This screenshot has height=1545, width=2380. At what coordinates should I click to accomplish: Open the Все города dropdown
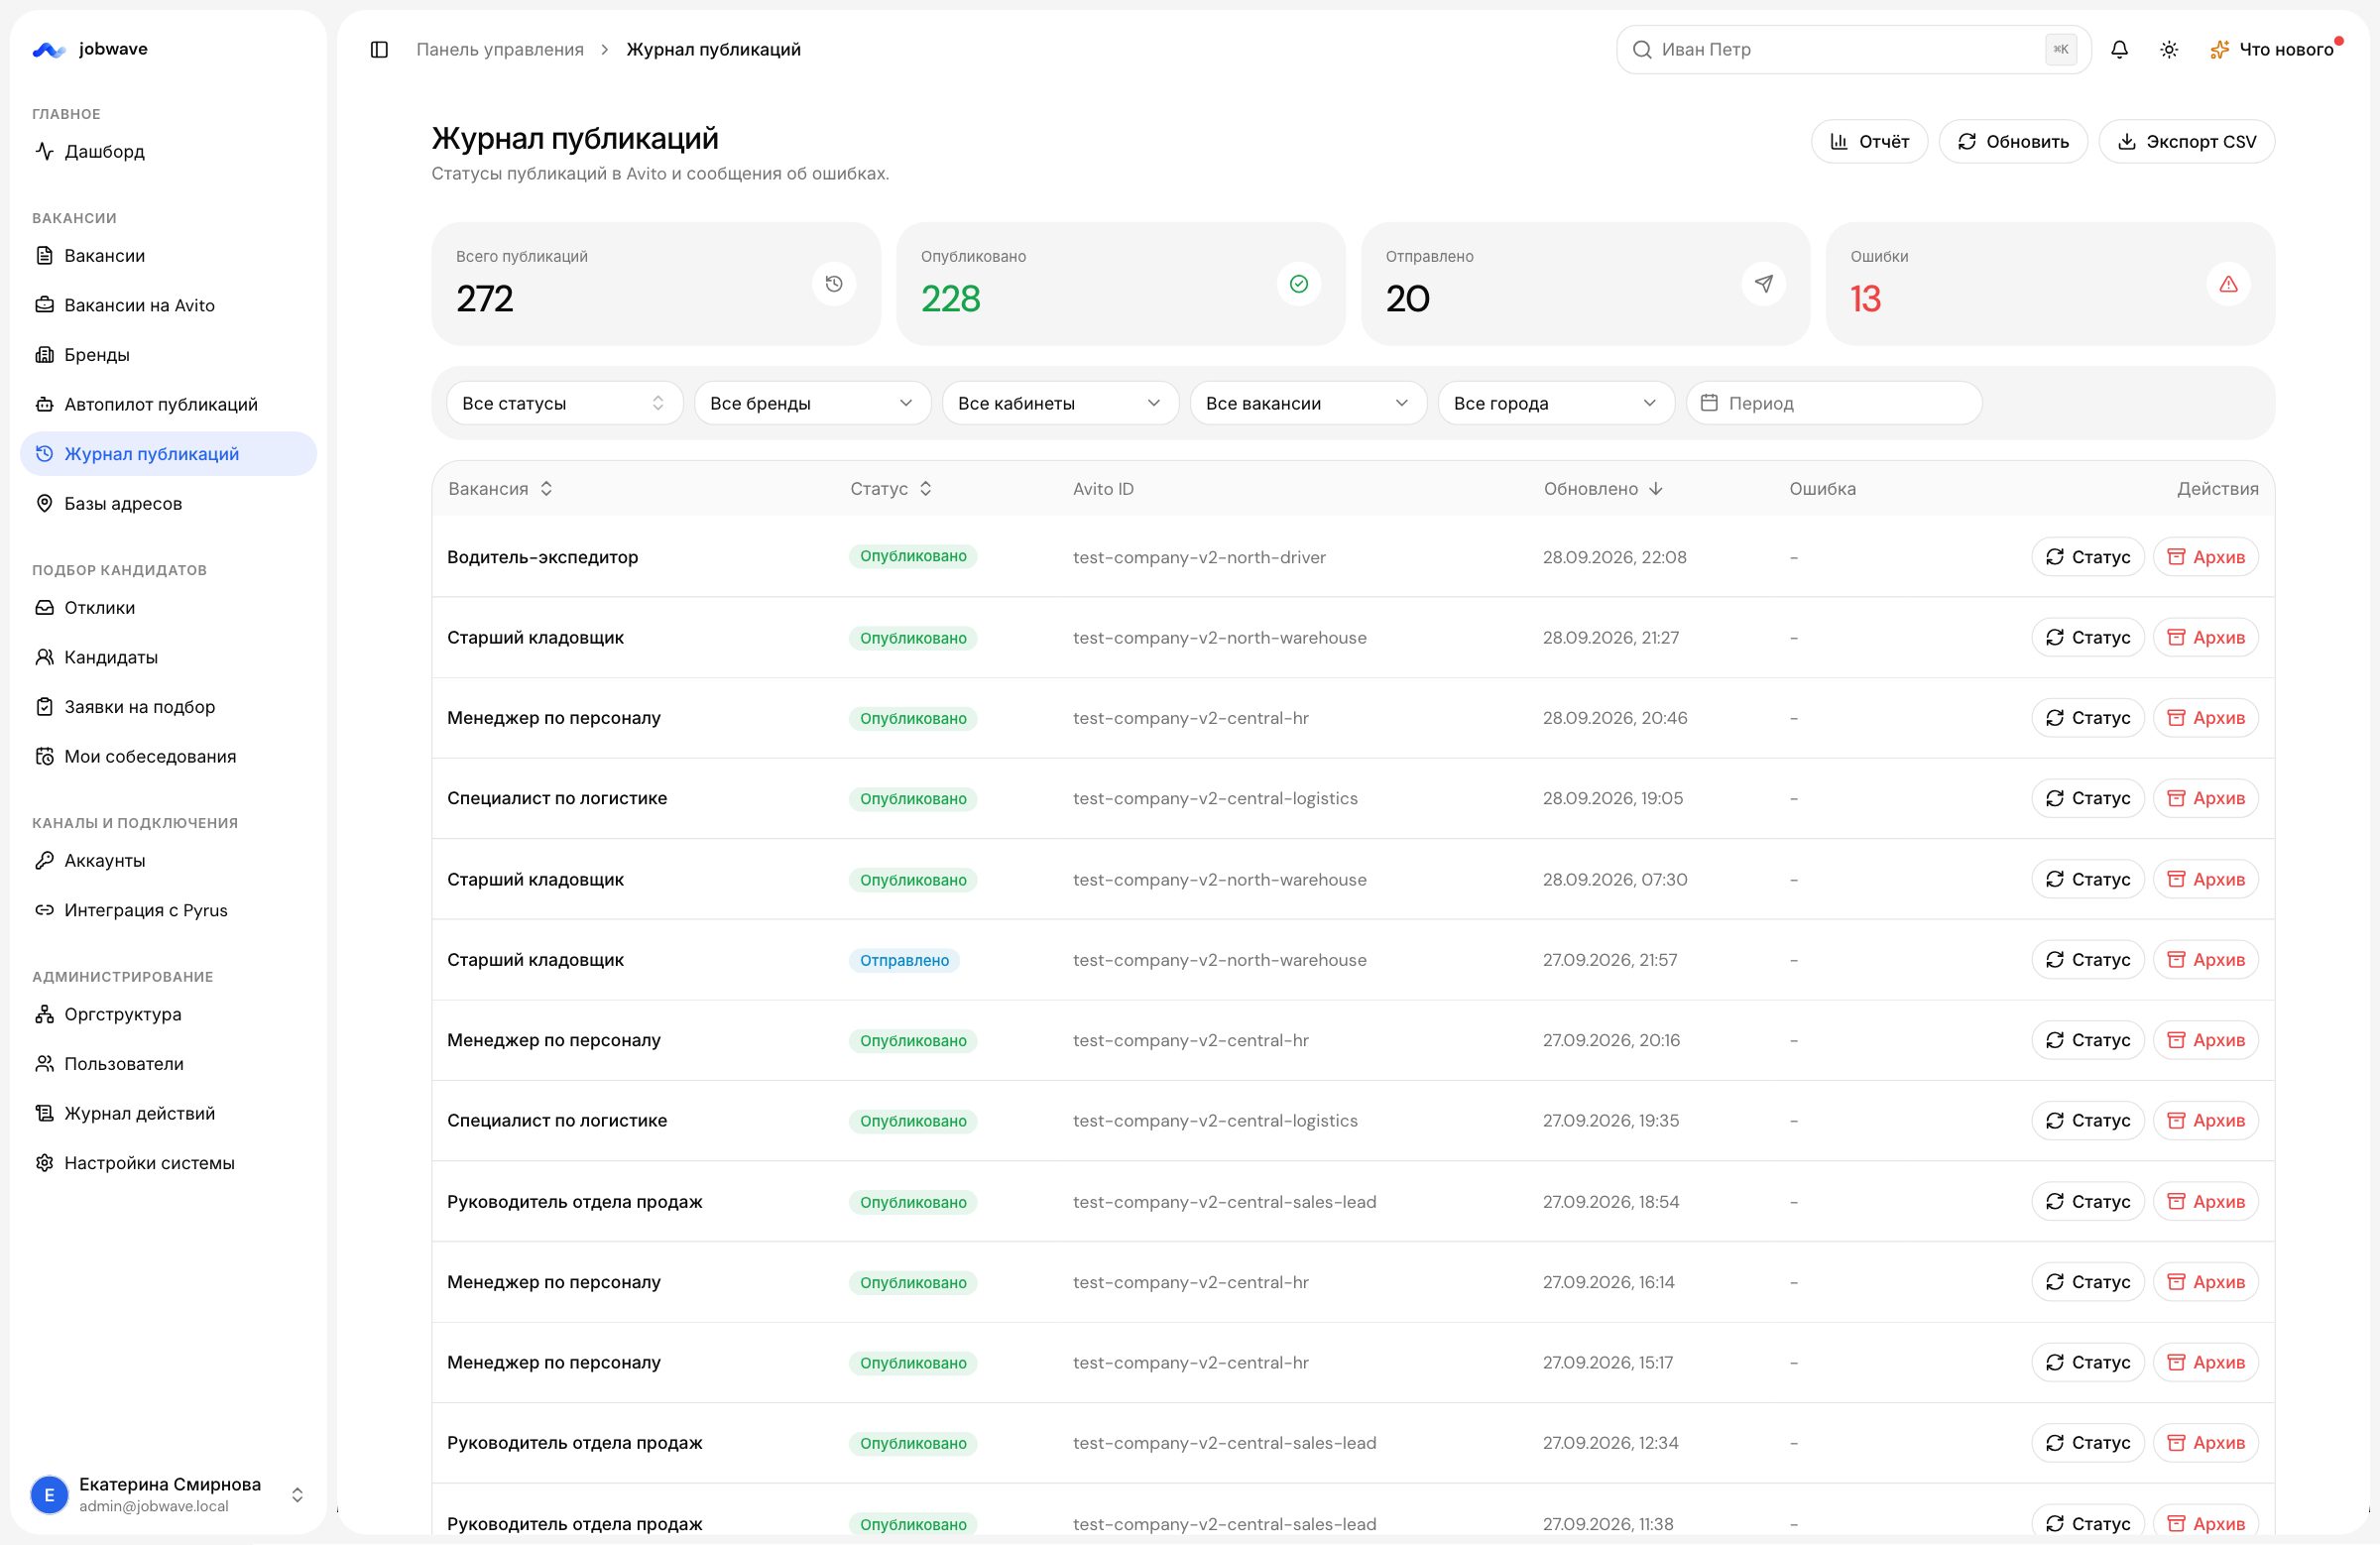[1556, 403]
